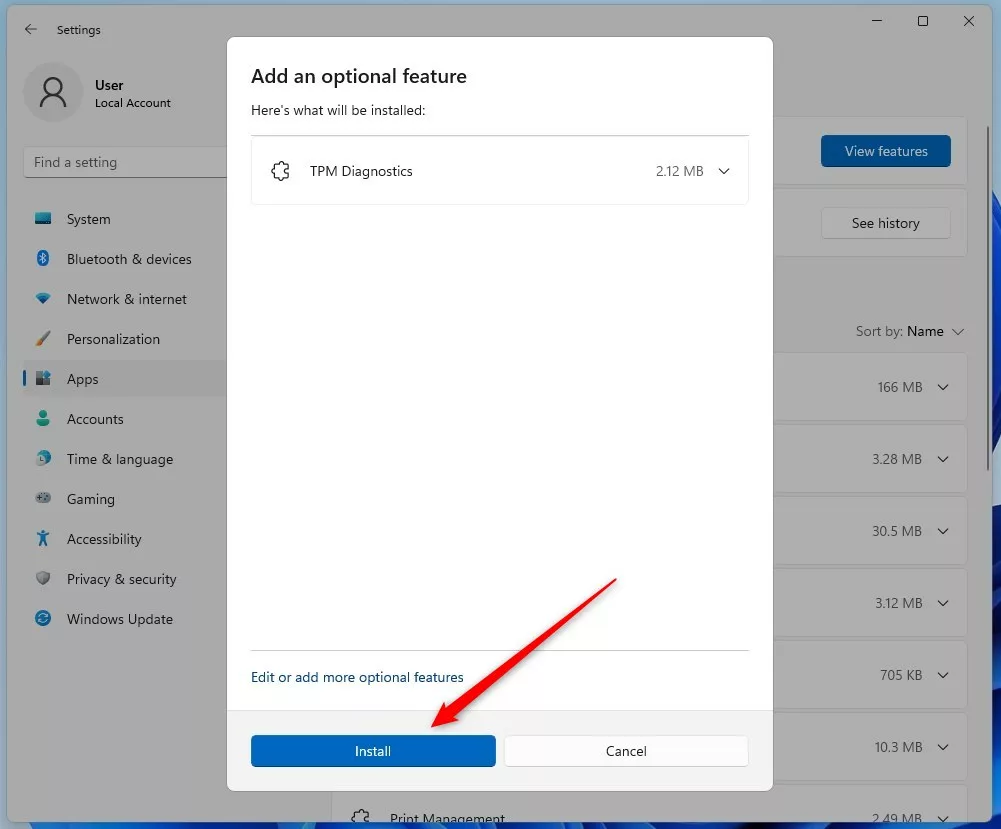Maximize the Settings window
This screenshot has width=1001, height=829.
[x=923, y=21]
